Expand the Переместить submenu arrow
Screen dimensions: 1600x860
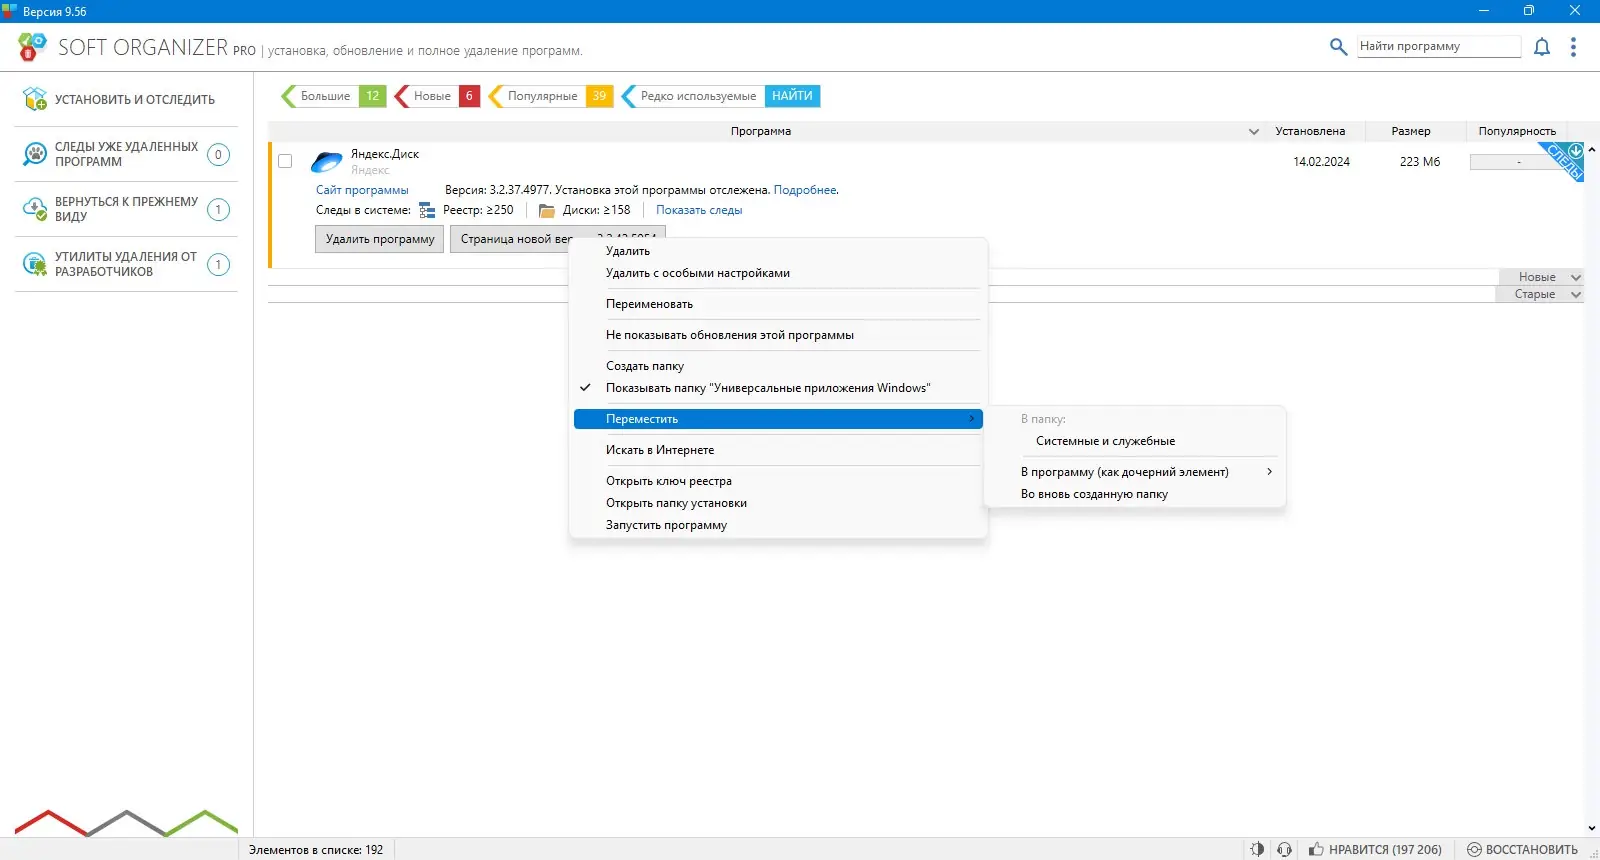coord(972,419)
